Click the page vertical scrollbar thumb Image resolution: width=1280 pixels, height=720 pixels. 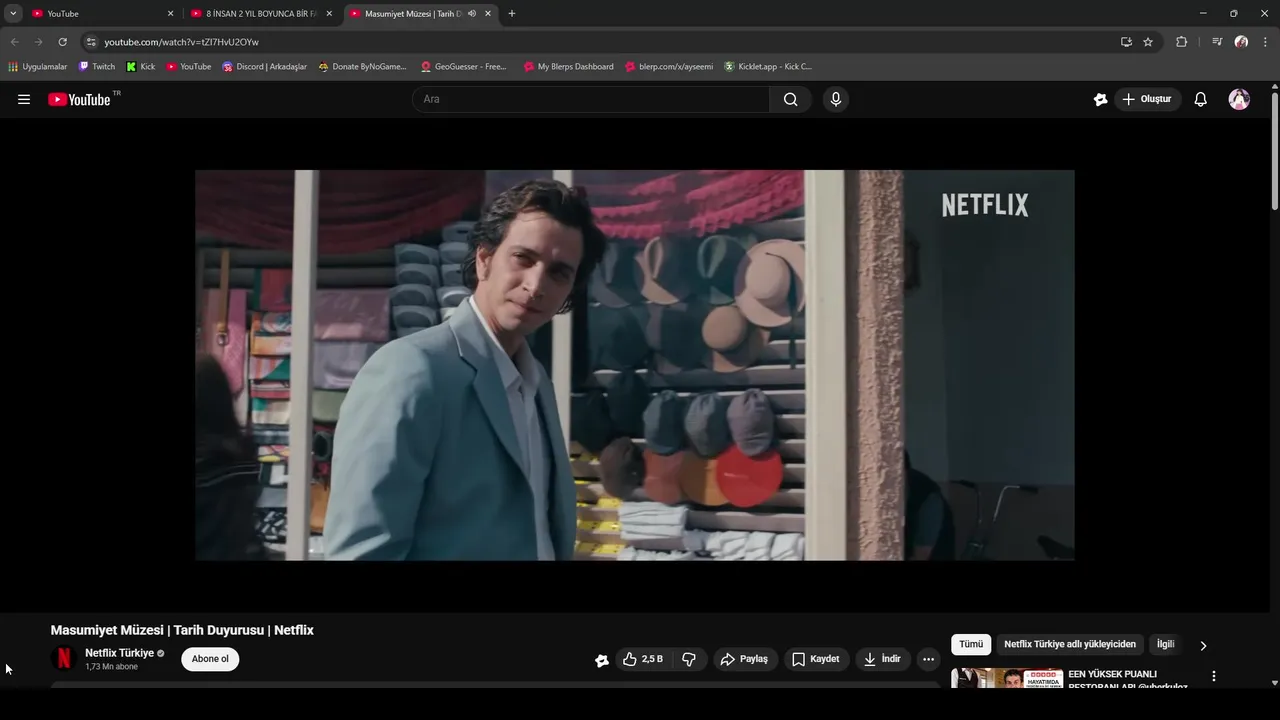point(1275,150)
